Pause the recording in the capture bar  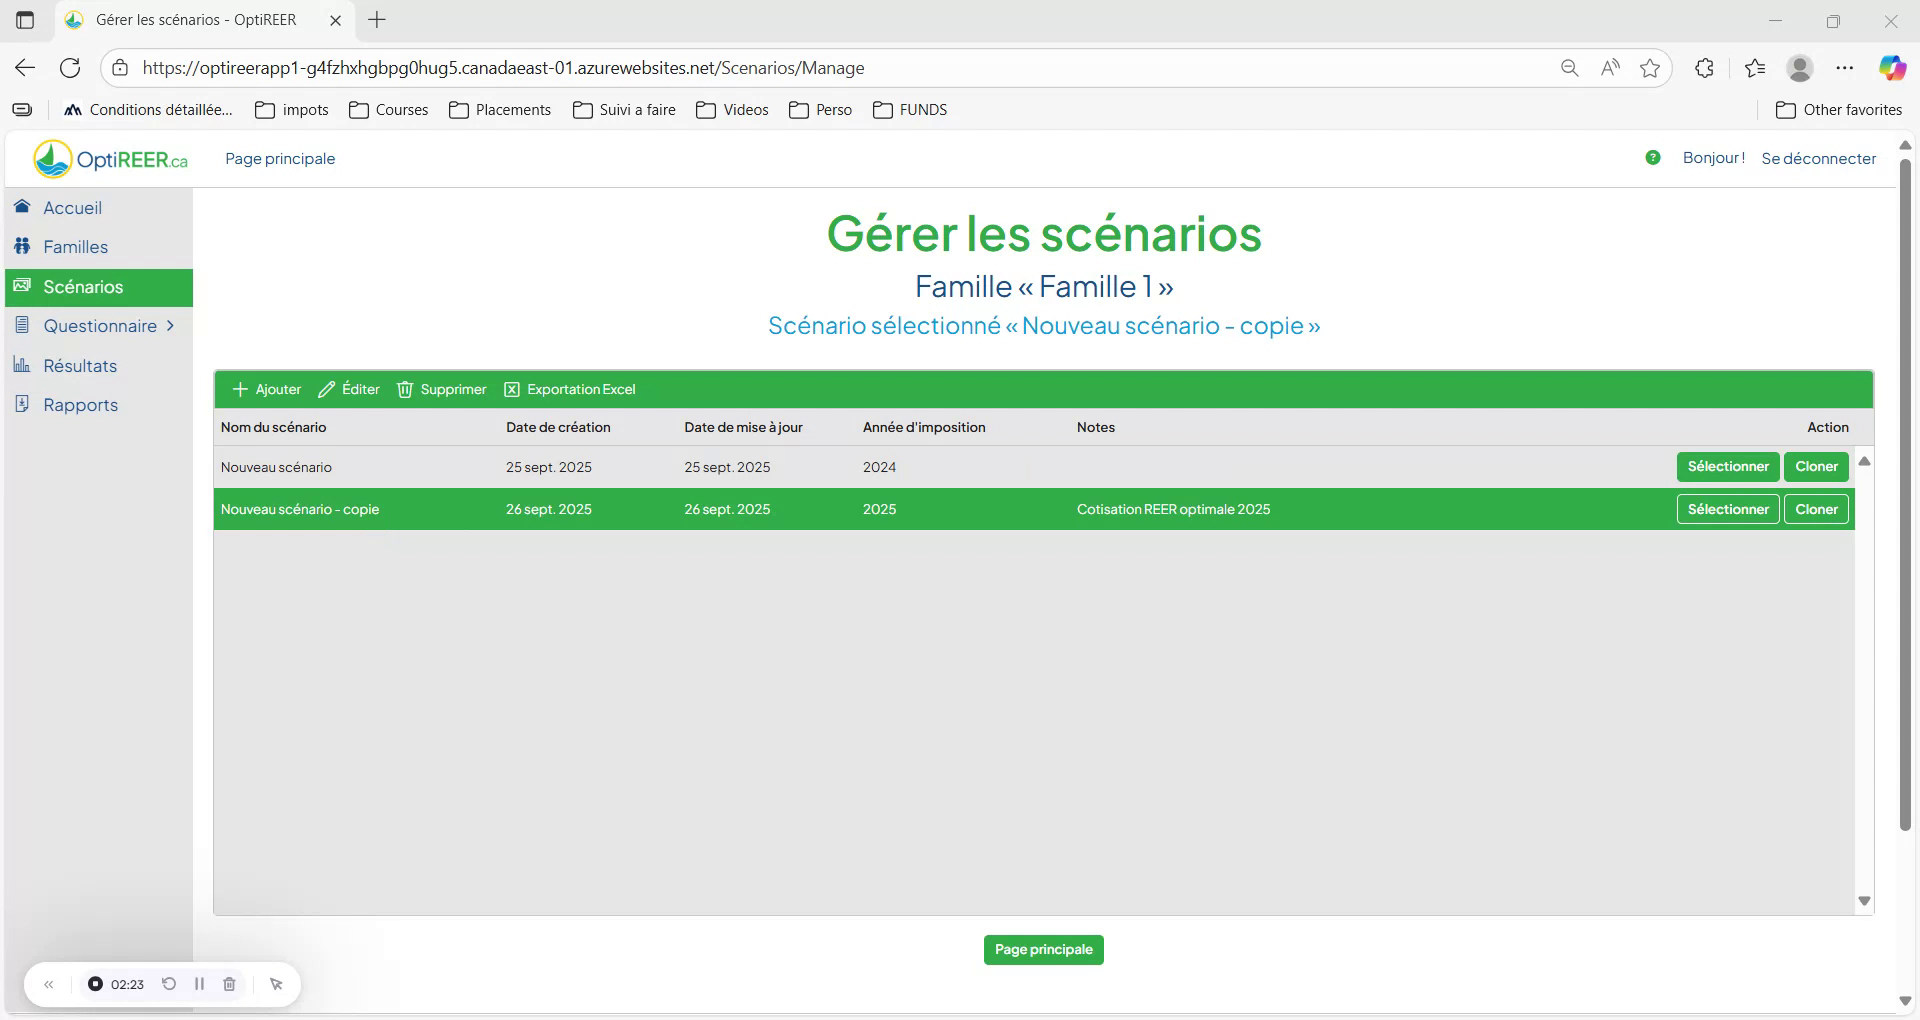click(199, 984)
